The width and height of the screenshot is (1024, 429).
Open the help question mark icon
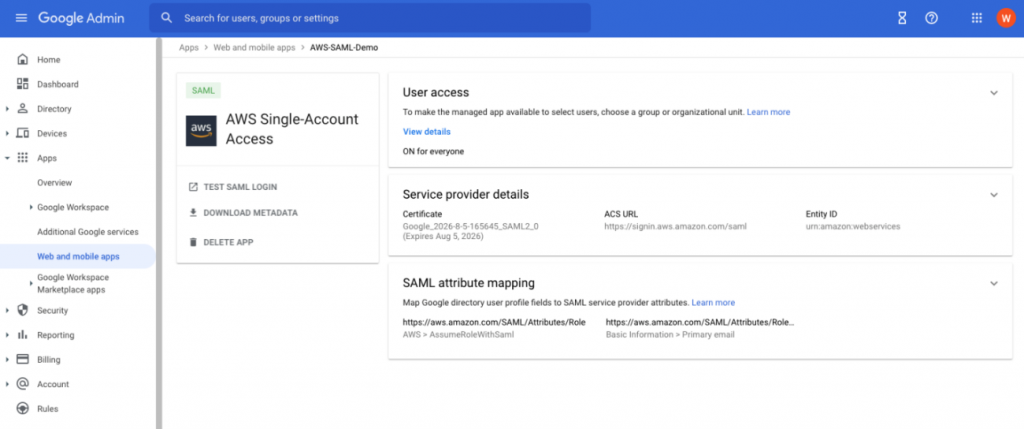931,18
